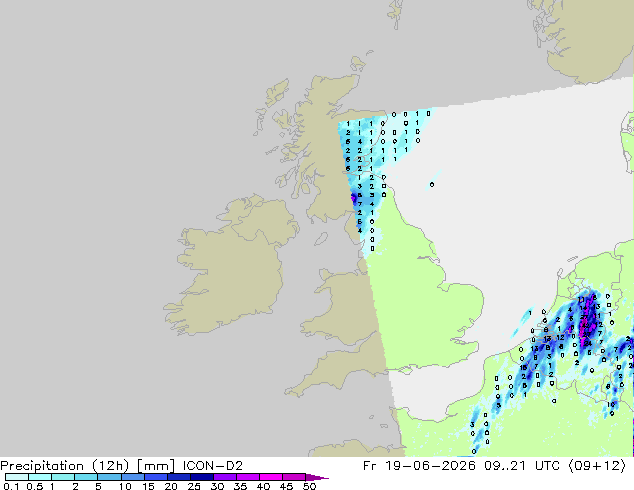Screen dimensions: 634x490
Task: Click the 'Fr 19-06-2026' date text
Action: [x=419, y=466]
